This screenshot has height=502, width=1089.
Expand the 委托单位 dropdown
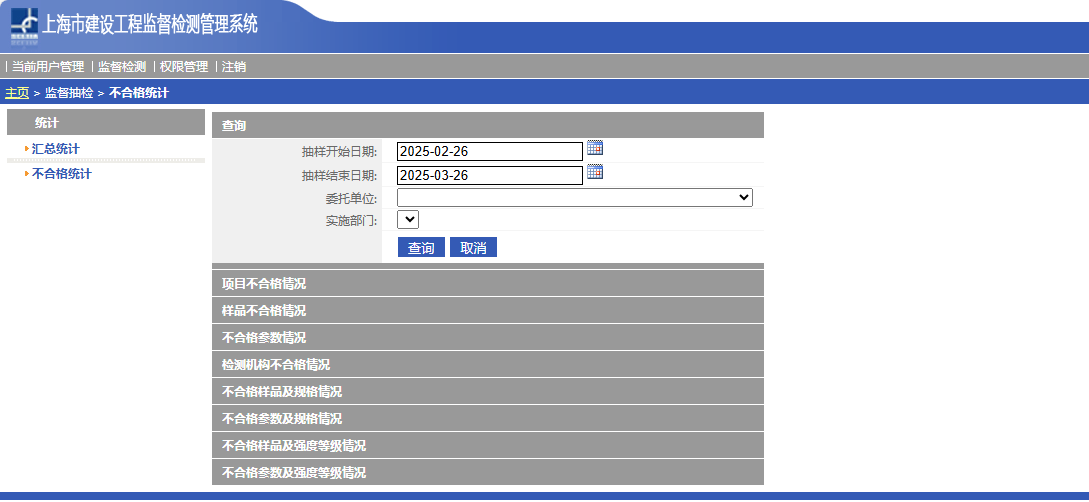point(574,198)
